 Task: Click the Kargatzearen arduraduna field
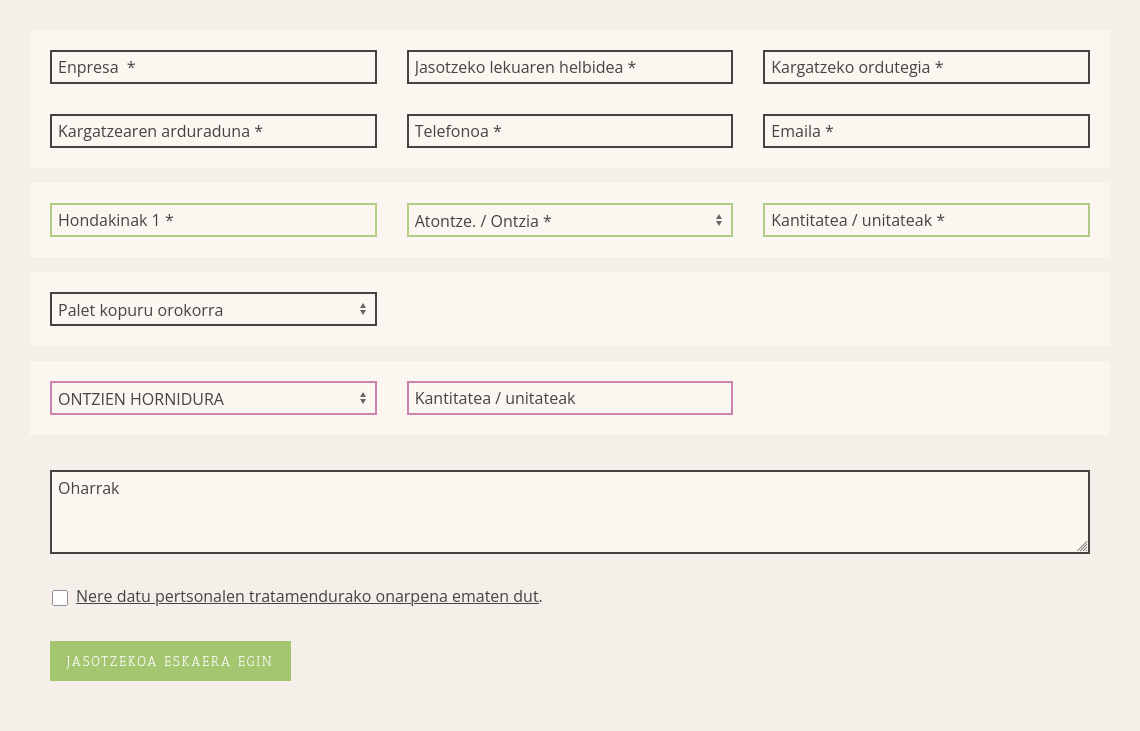pos(213,131)
